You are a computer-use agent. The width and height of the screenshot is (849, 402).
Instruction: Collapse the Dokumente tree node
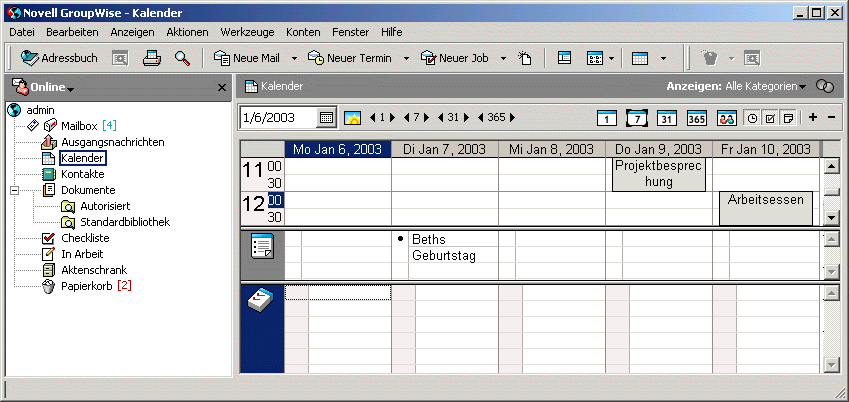coord(15,190)
